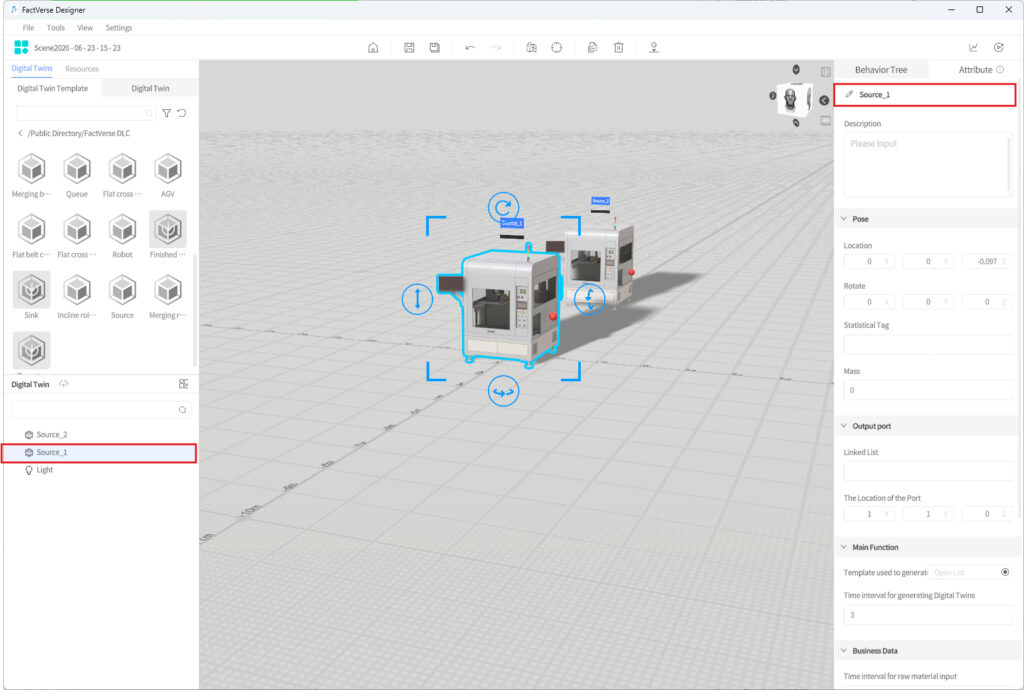Click the play simulation icon at top right
This screenshot has height=690, width=1024.
pos(999,48)
